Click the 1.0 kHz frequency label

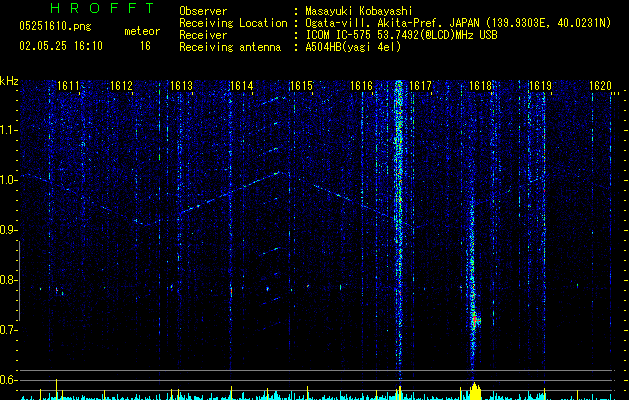point(8,180)
